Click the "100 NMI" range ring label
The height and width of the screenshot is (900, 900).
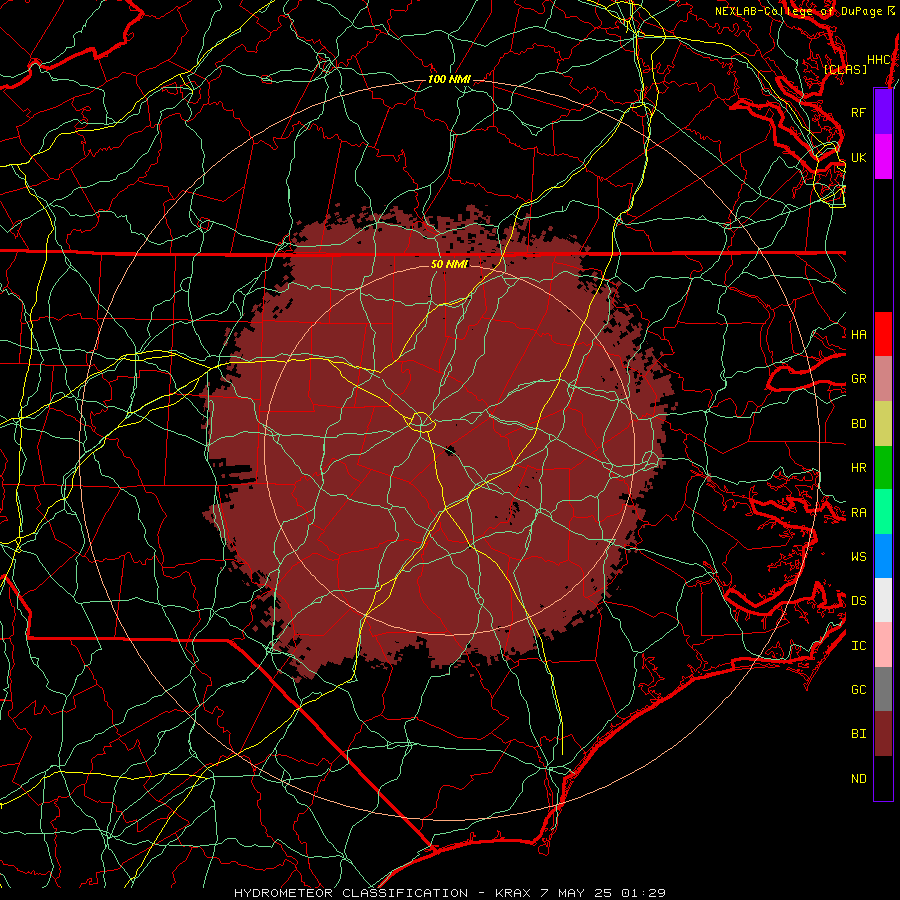coord(449,79)
